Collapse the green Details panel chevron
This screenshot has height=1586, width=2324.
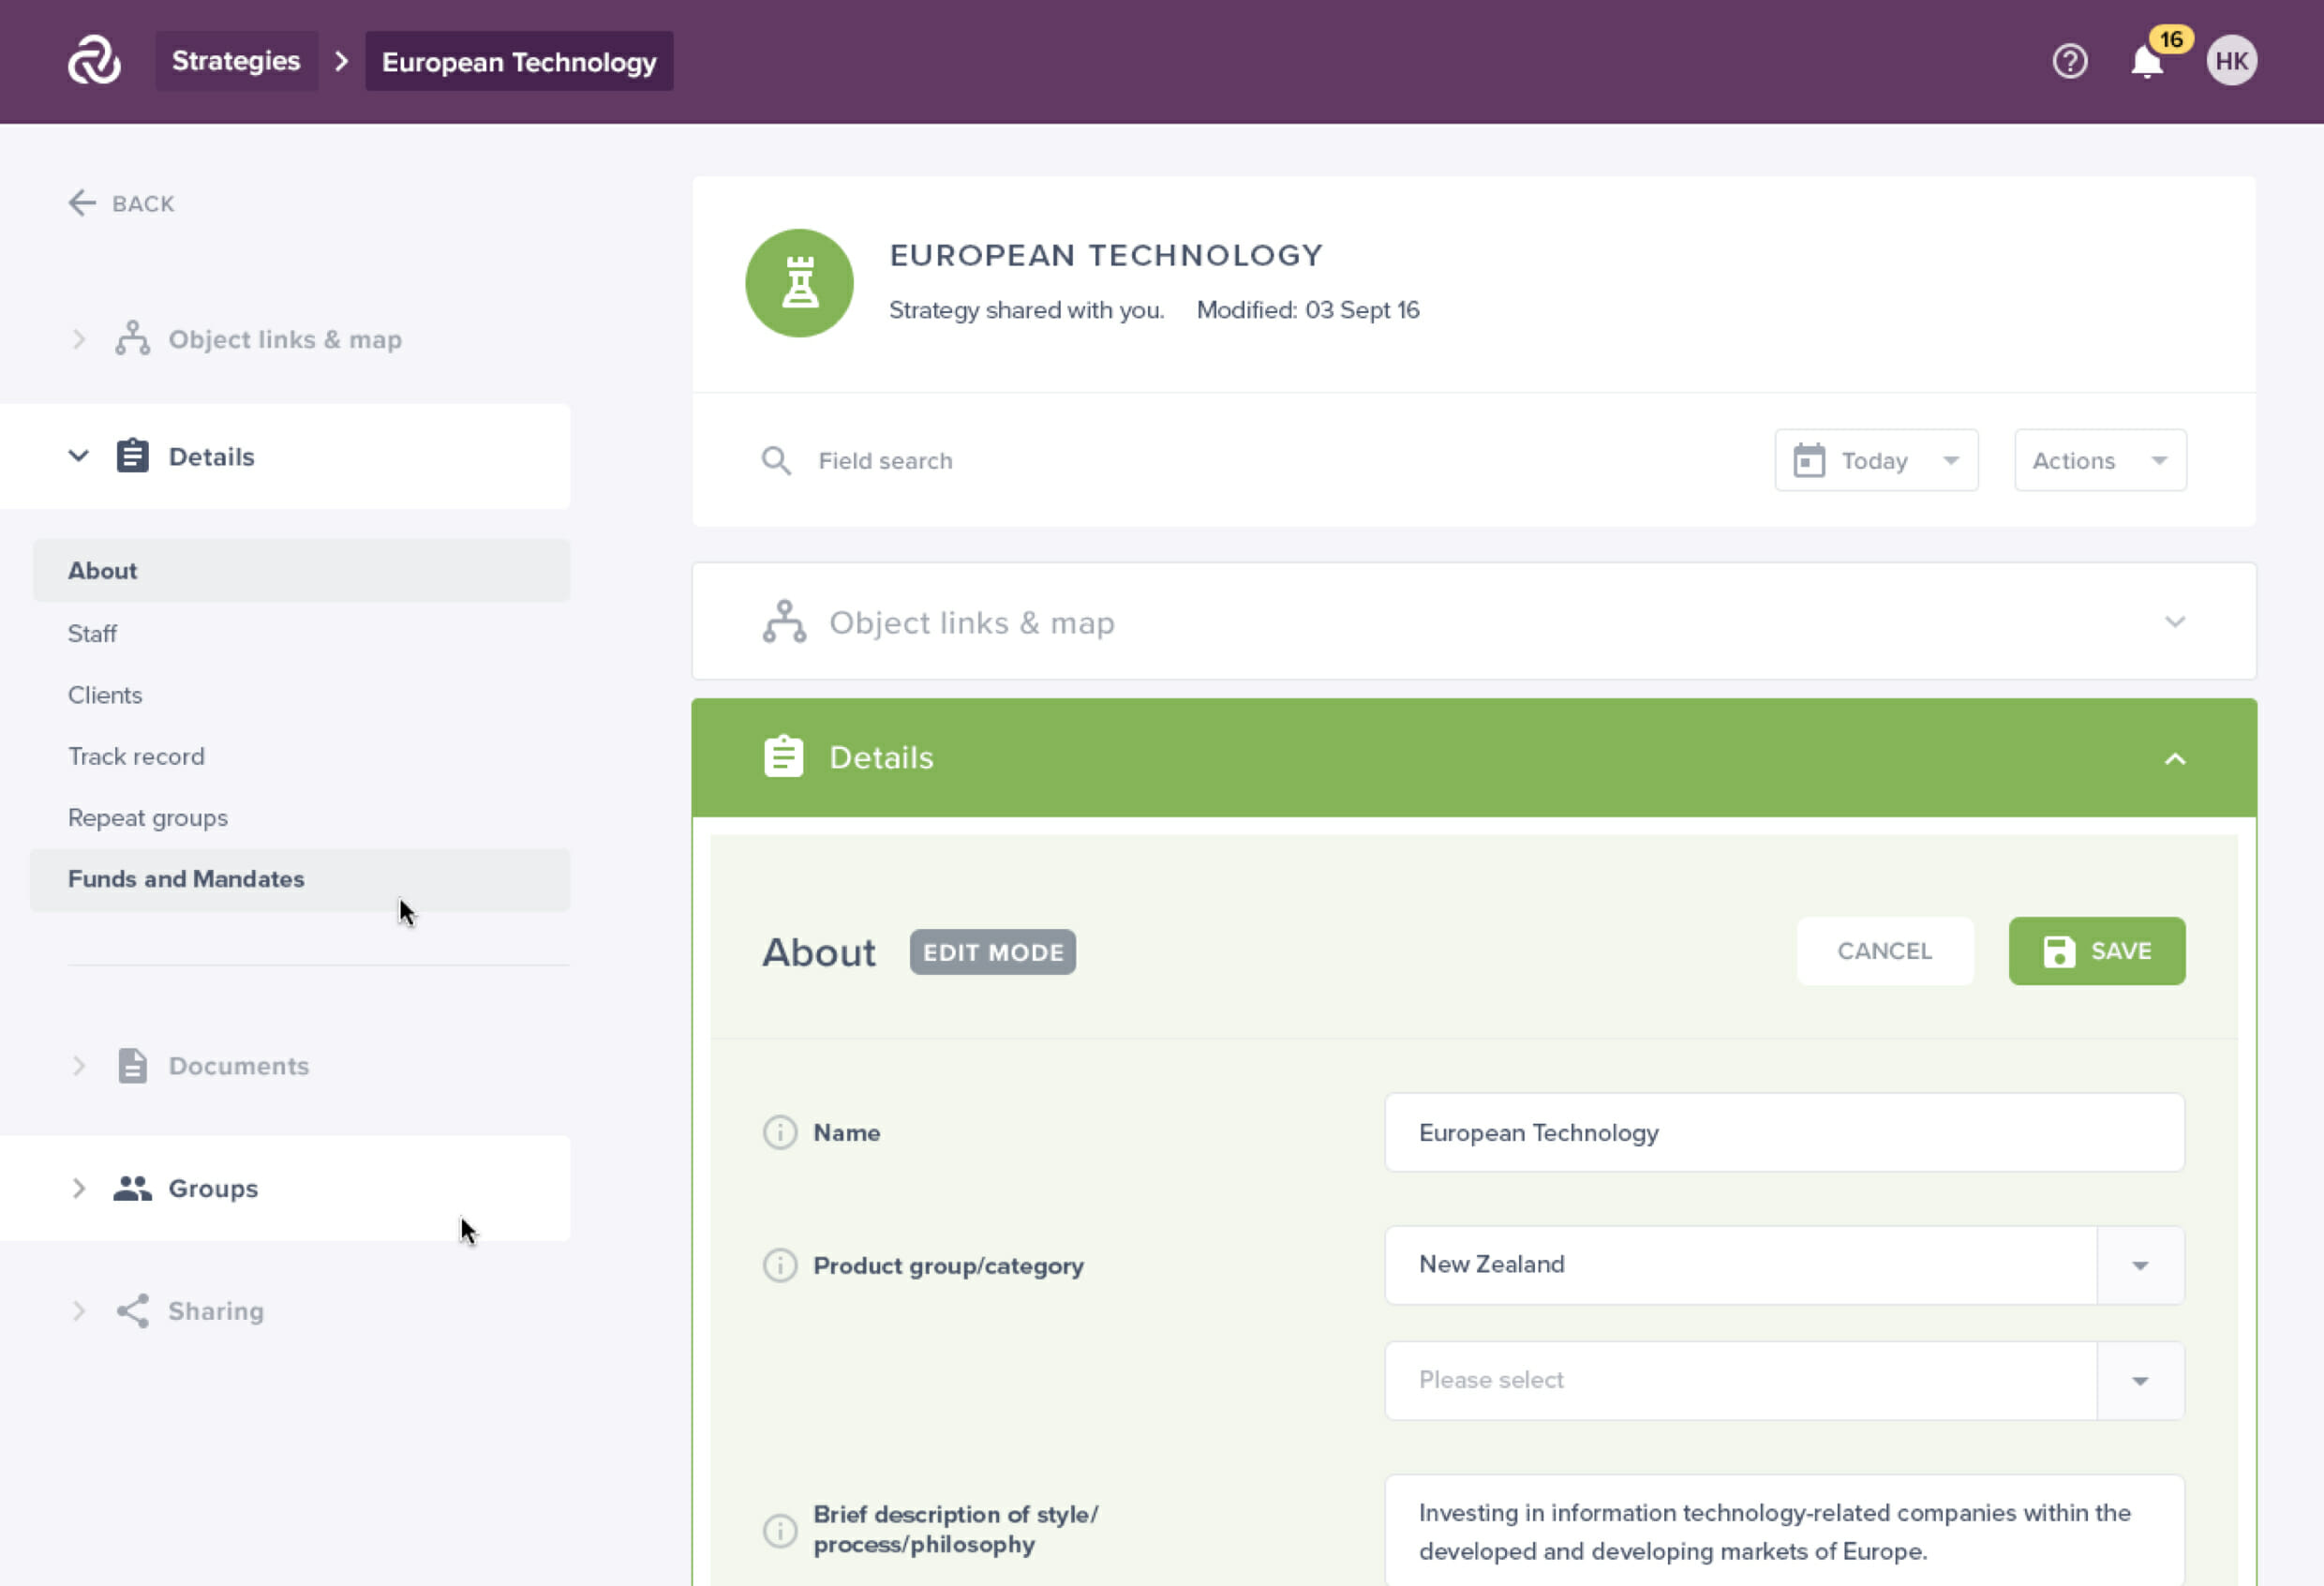coord(2174,759)
